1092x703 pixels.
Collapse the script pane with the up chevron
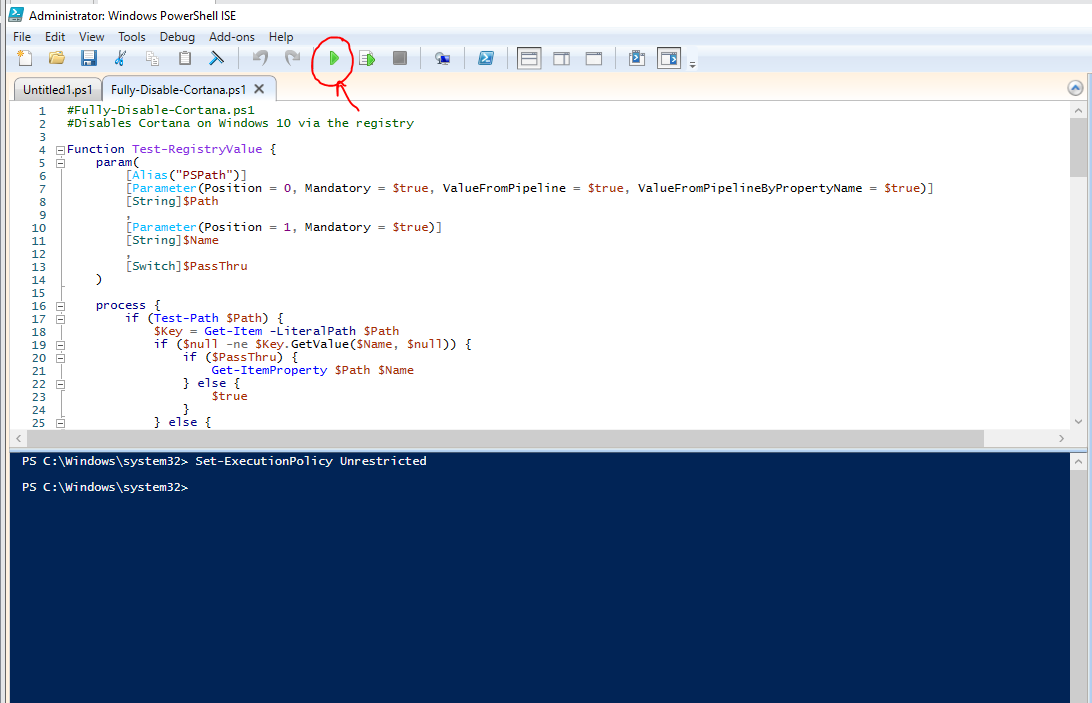point(1075,88)
